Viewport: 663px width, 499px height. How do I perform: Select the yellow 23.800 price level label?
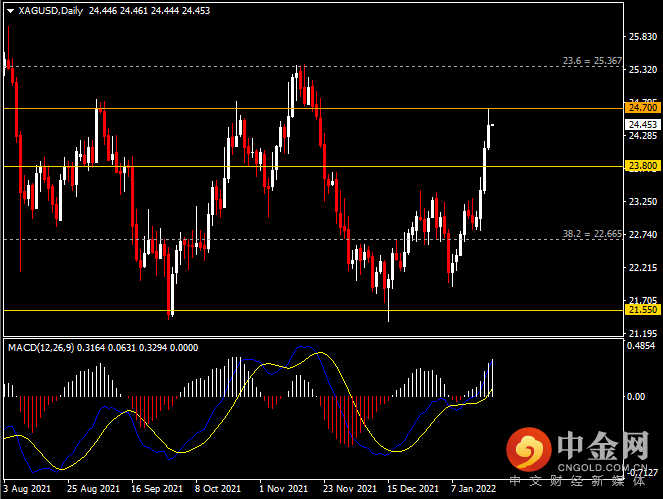[642, 166]
